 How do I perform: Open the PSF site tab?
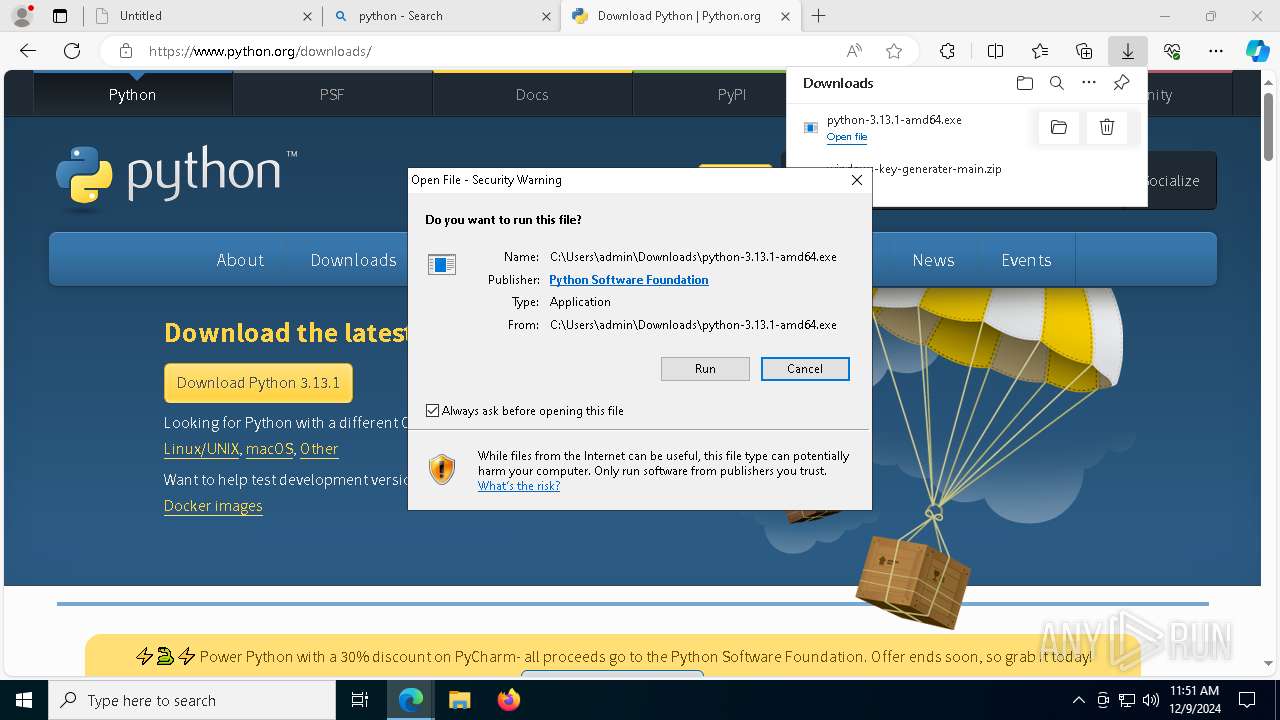point(332,95)
